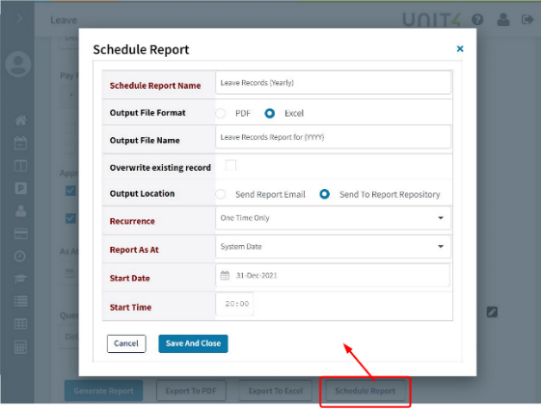Click the Schedule Report Name field
Screen dimensions: 541x409
coord(333,83)
